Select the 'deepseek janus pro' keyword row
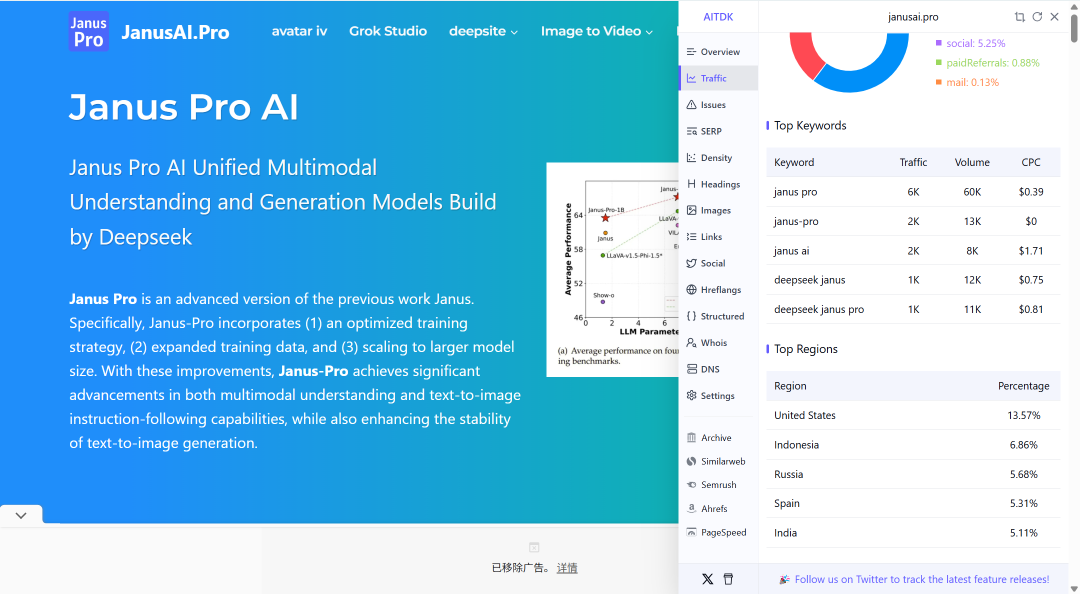The height and width of the screenshot is (594, 1080). point(913,309)
